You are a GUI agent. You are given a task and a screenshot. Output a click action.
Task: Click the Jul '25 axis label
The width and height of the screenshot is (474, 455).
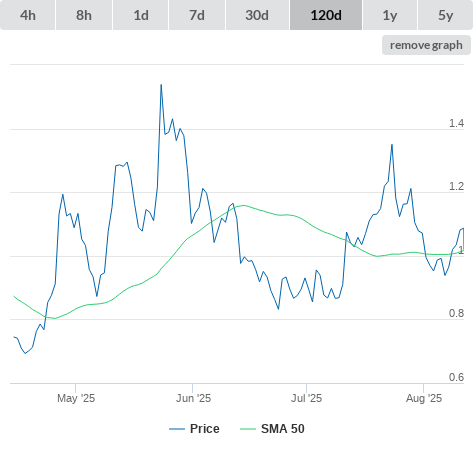coord(306,398)
